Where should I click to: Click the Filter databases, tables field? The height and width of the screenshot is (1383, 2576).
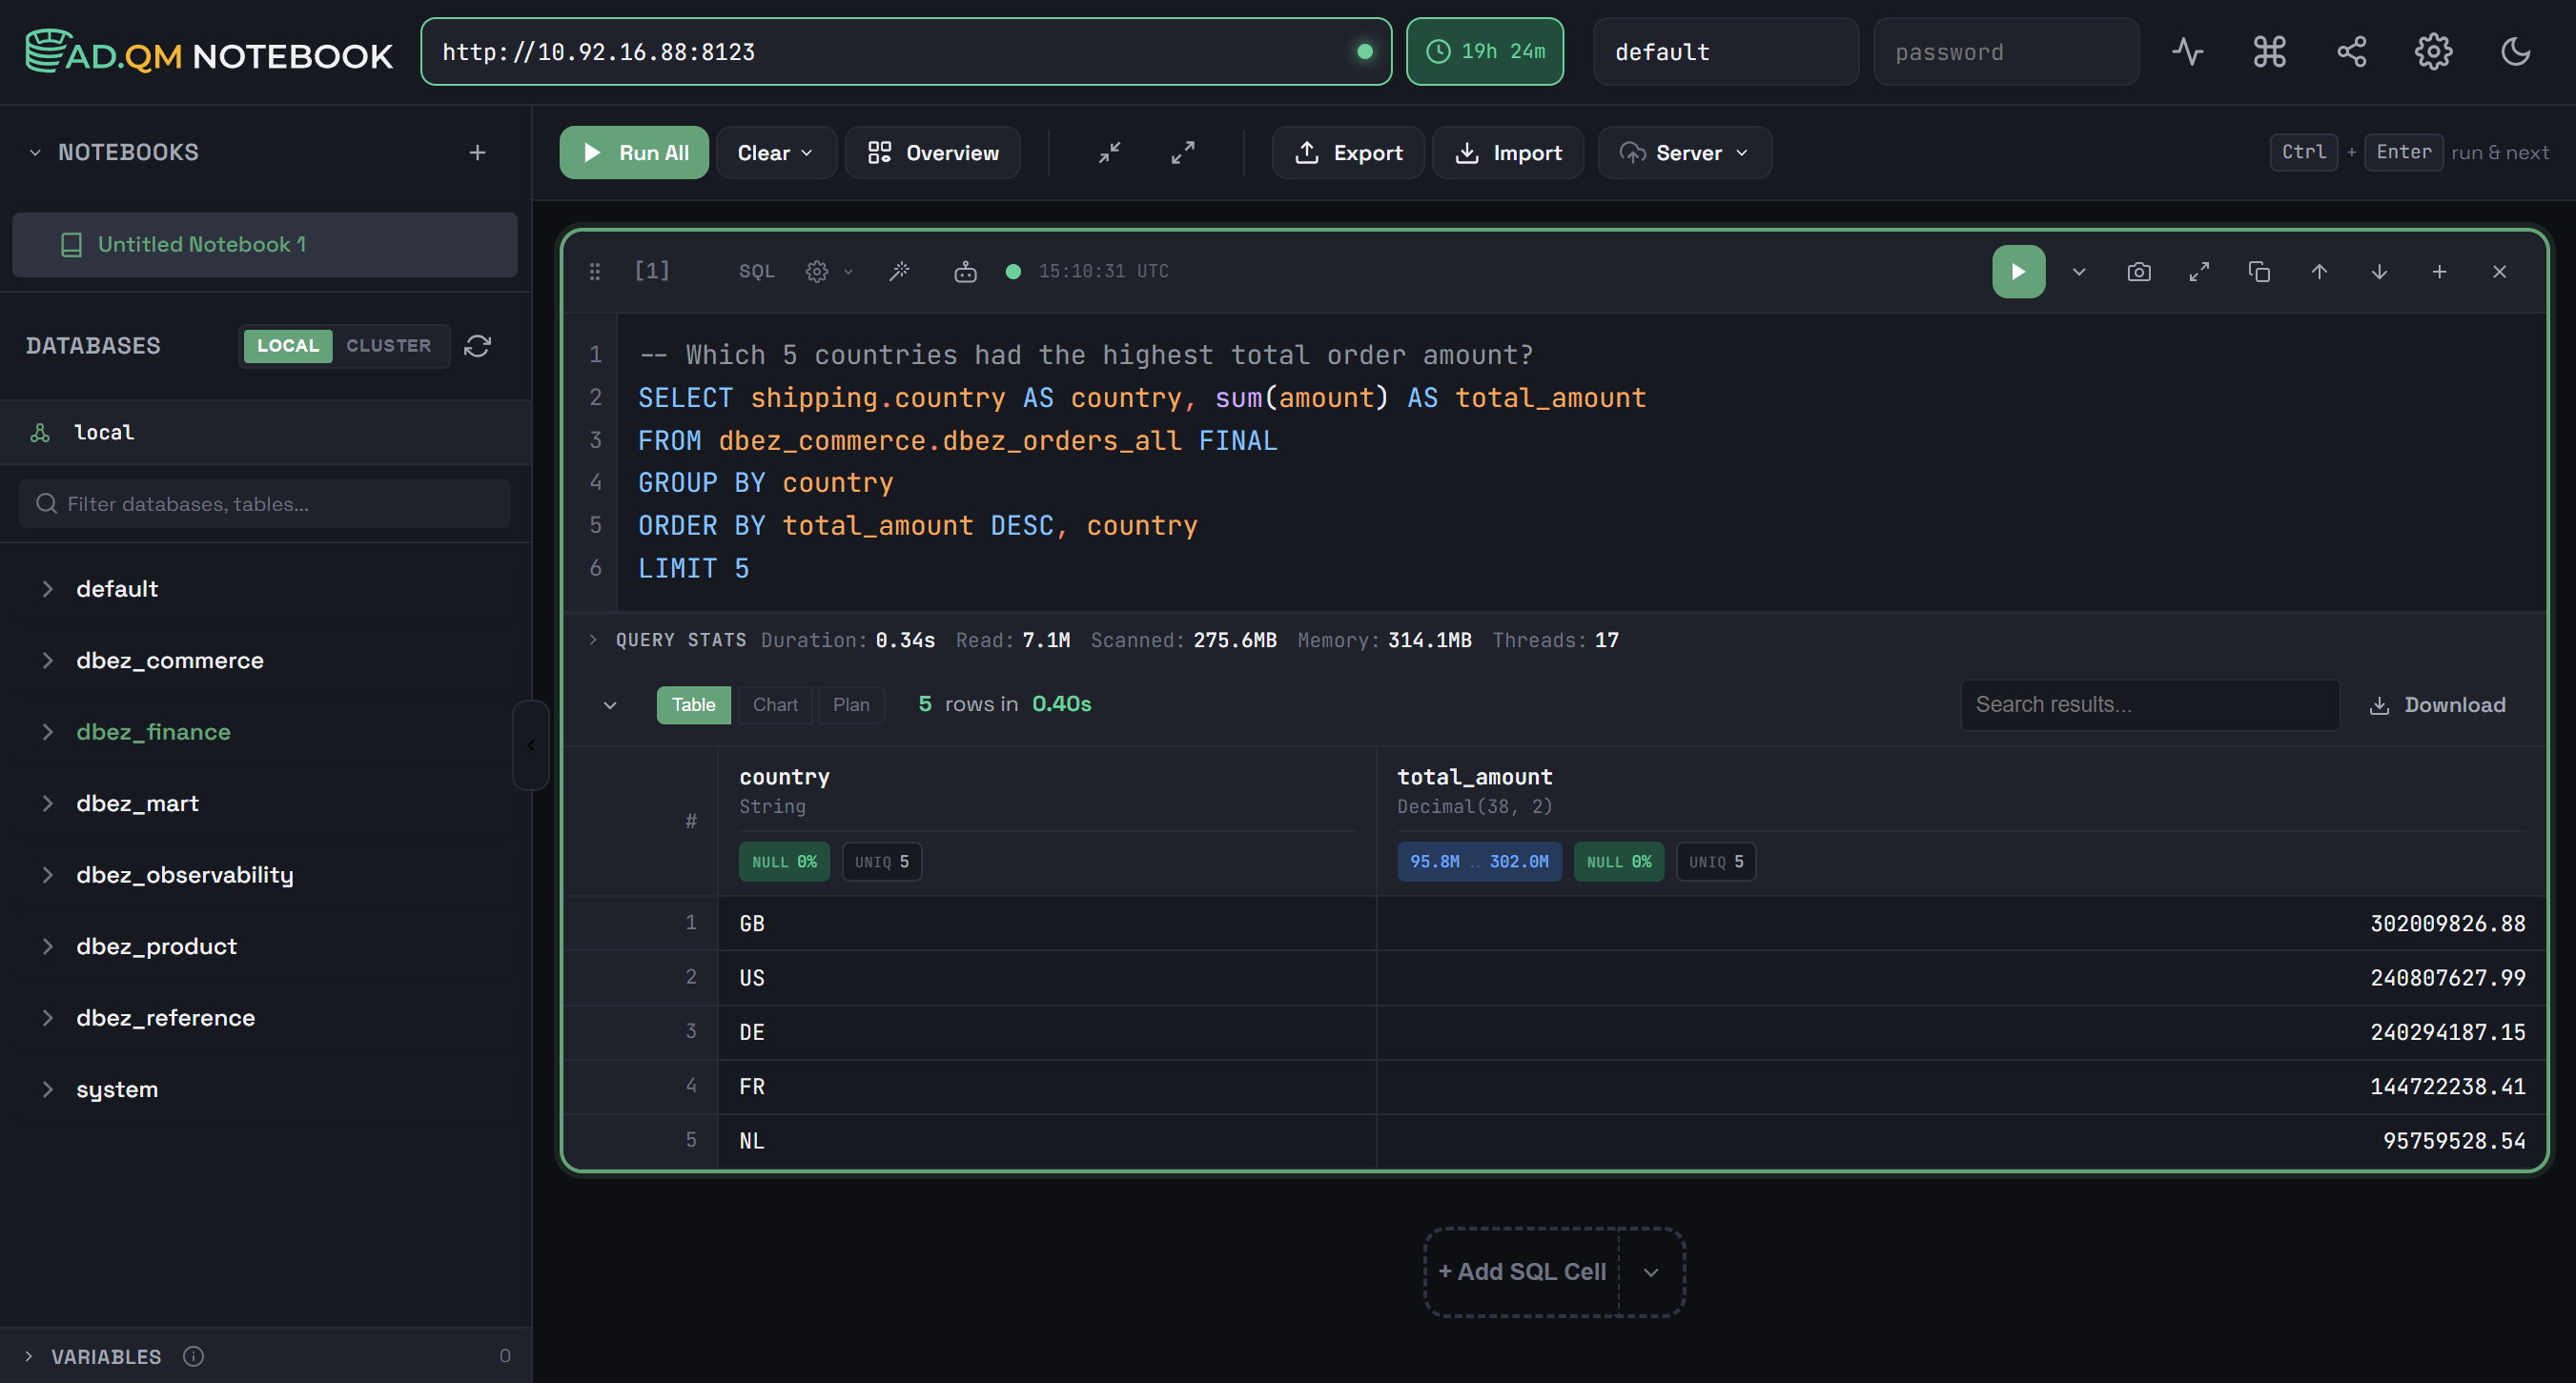click(x=265, y=504)
